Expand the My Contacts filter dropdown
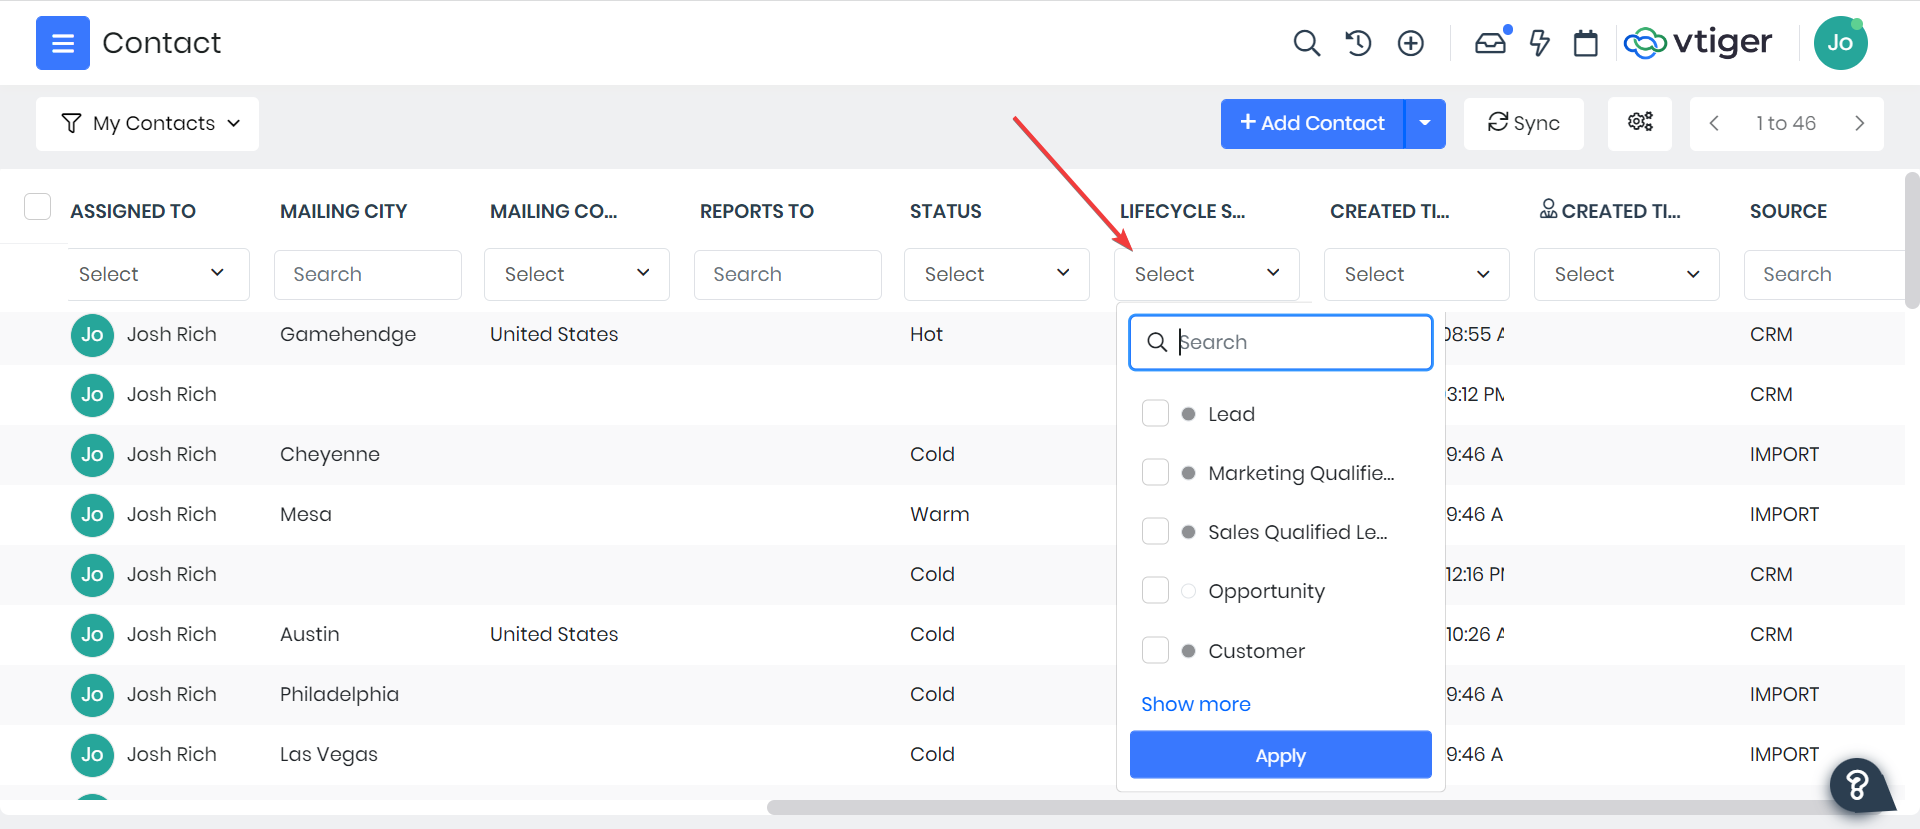 (148, 123)
